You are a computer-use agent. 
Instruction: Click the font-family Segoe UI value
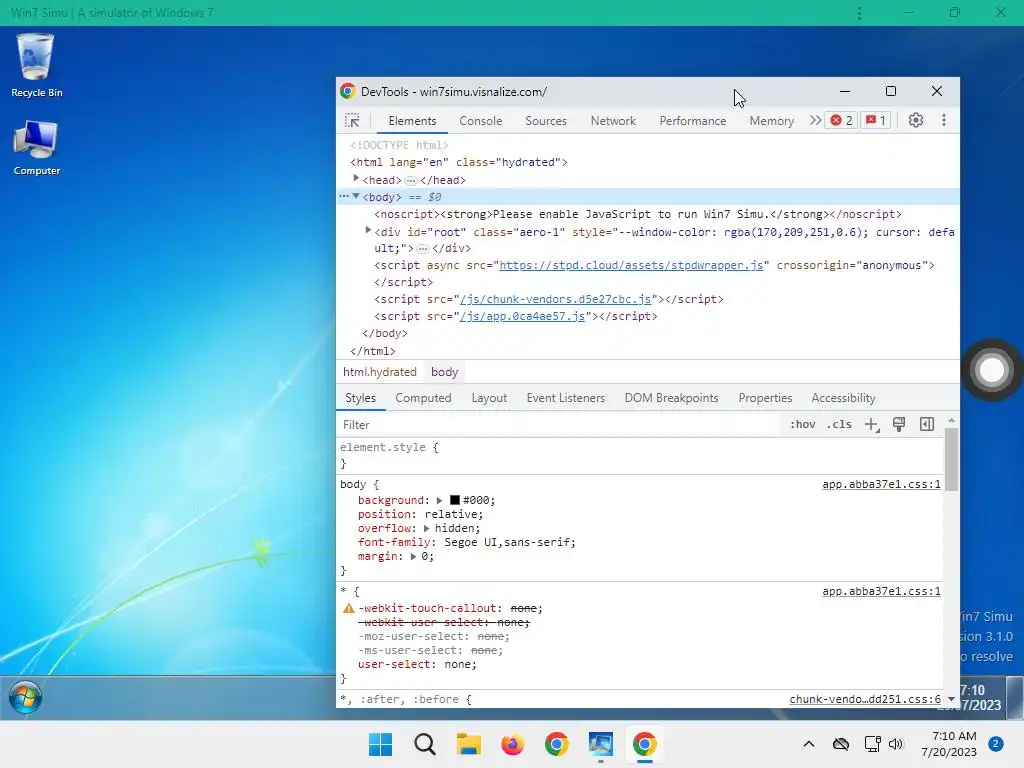coord(509,542)
